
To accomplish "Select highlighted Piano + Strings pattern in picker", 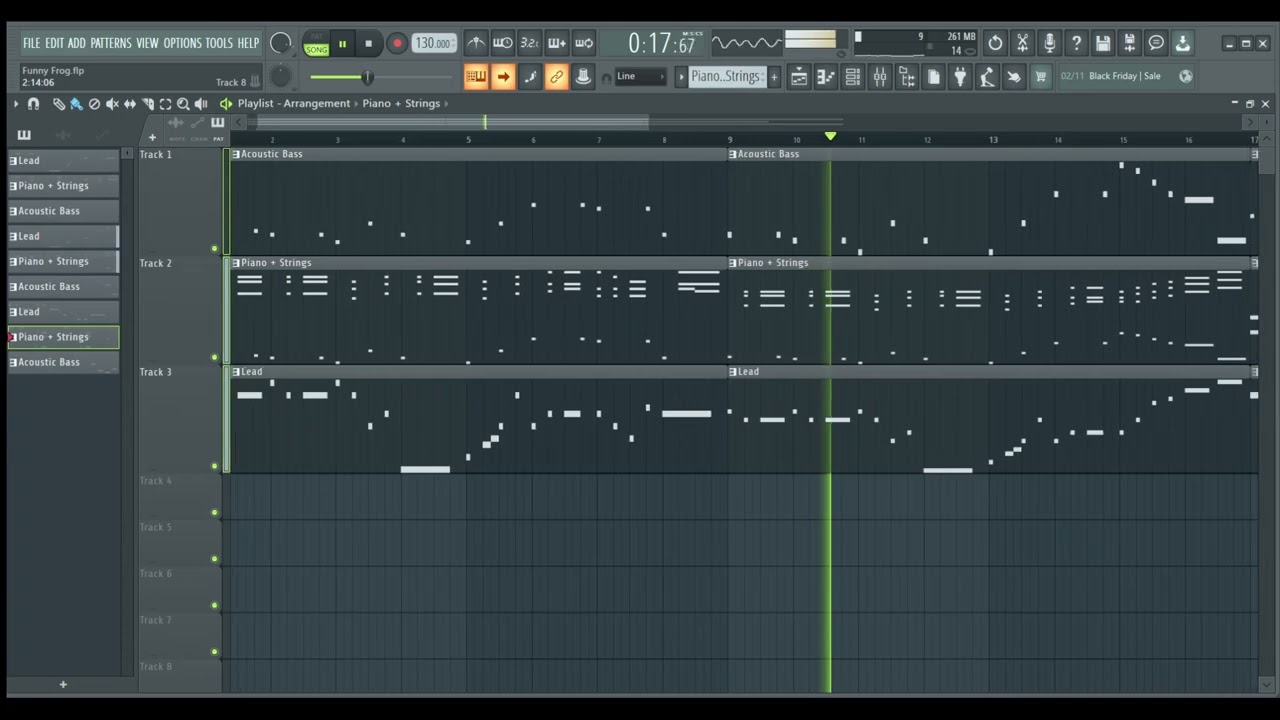I will pos(63,337).
